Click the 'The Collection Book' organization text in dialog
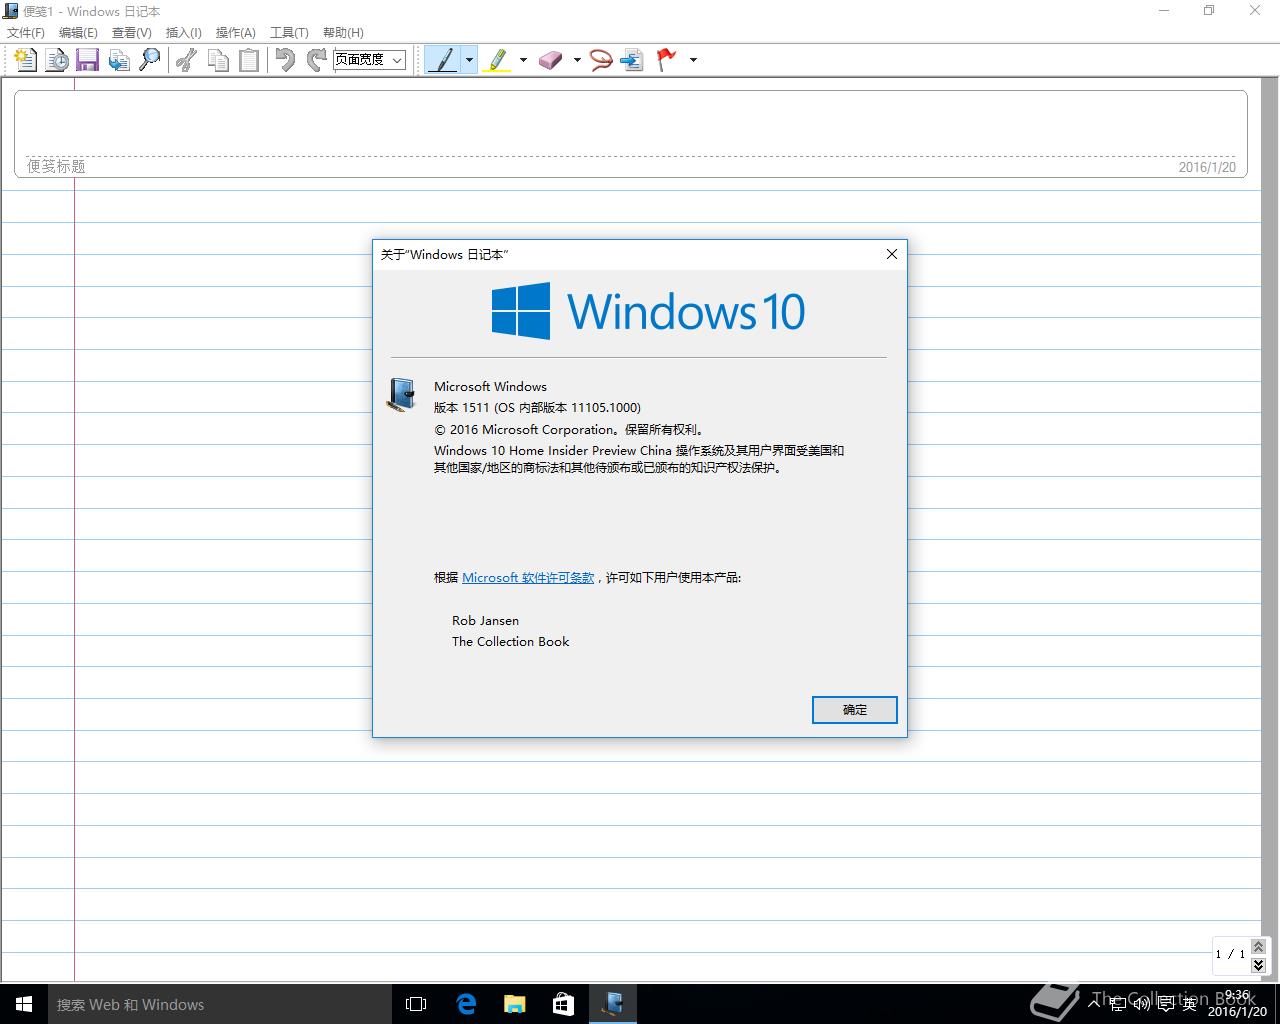 click(x=510, y=642)
